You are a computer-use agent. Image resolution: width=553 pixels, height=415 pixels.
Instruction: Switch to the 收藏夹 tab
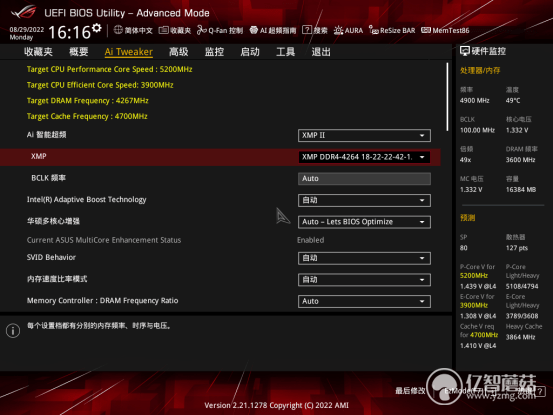tap(38, 52)
